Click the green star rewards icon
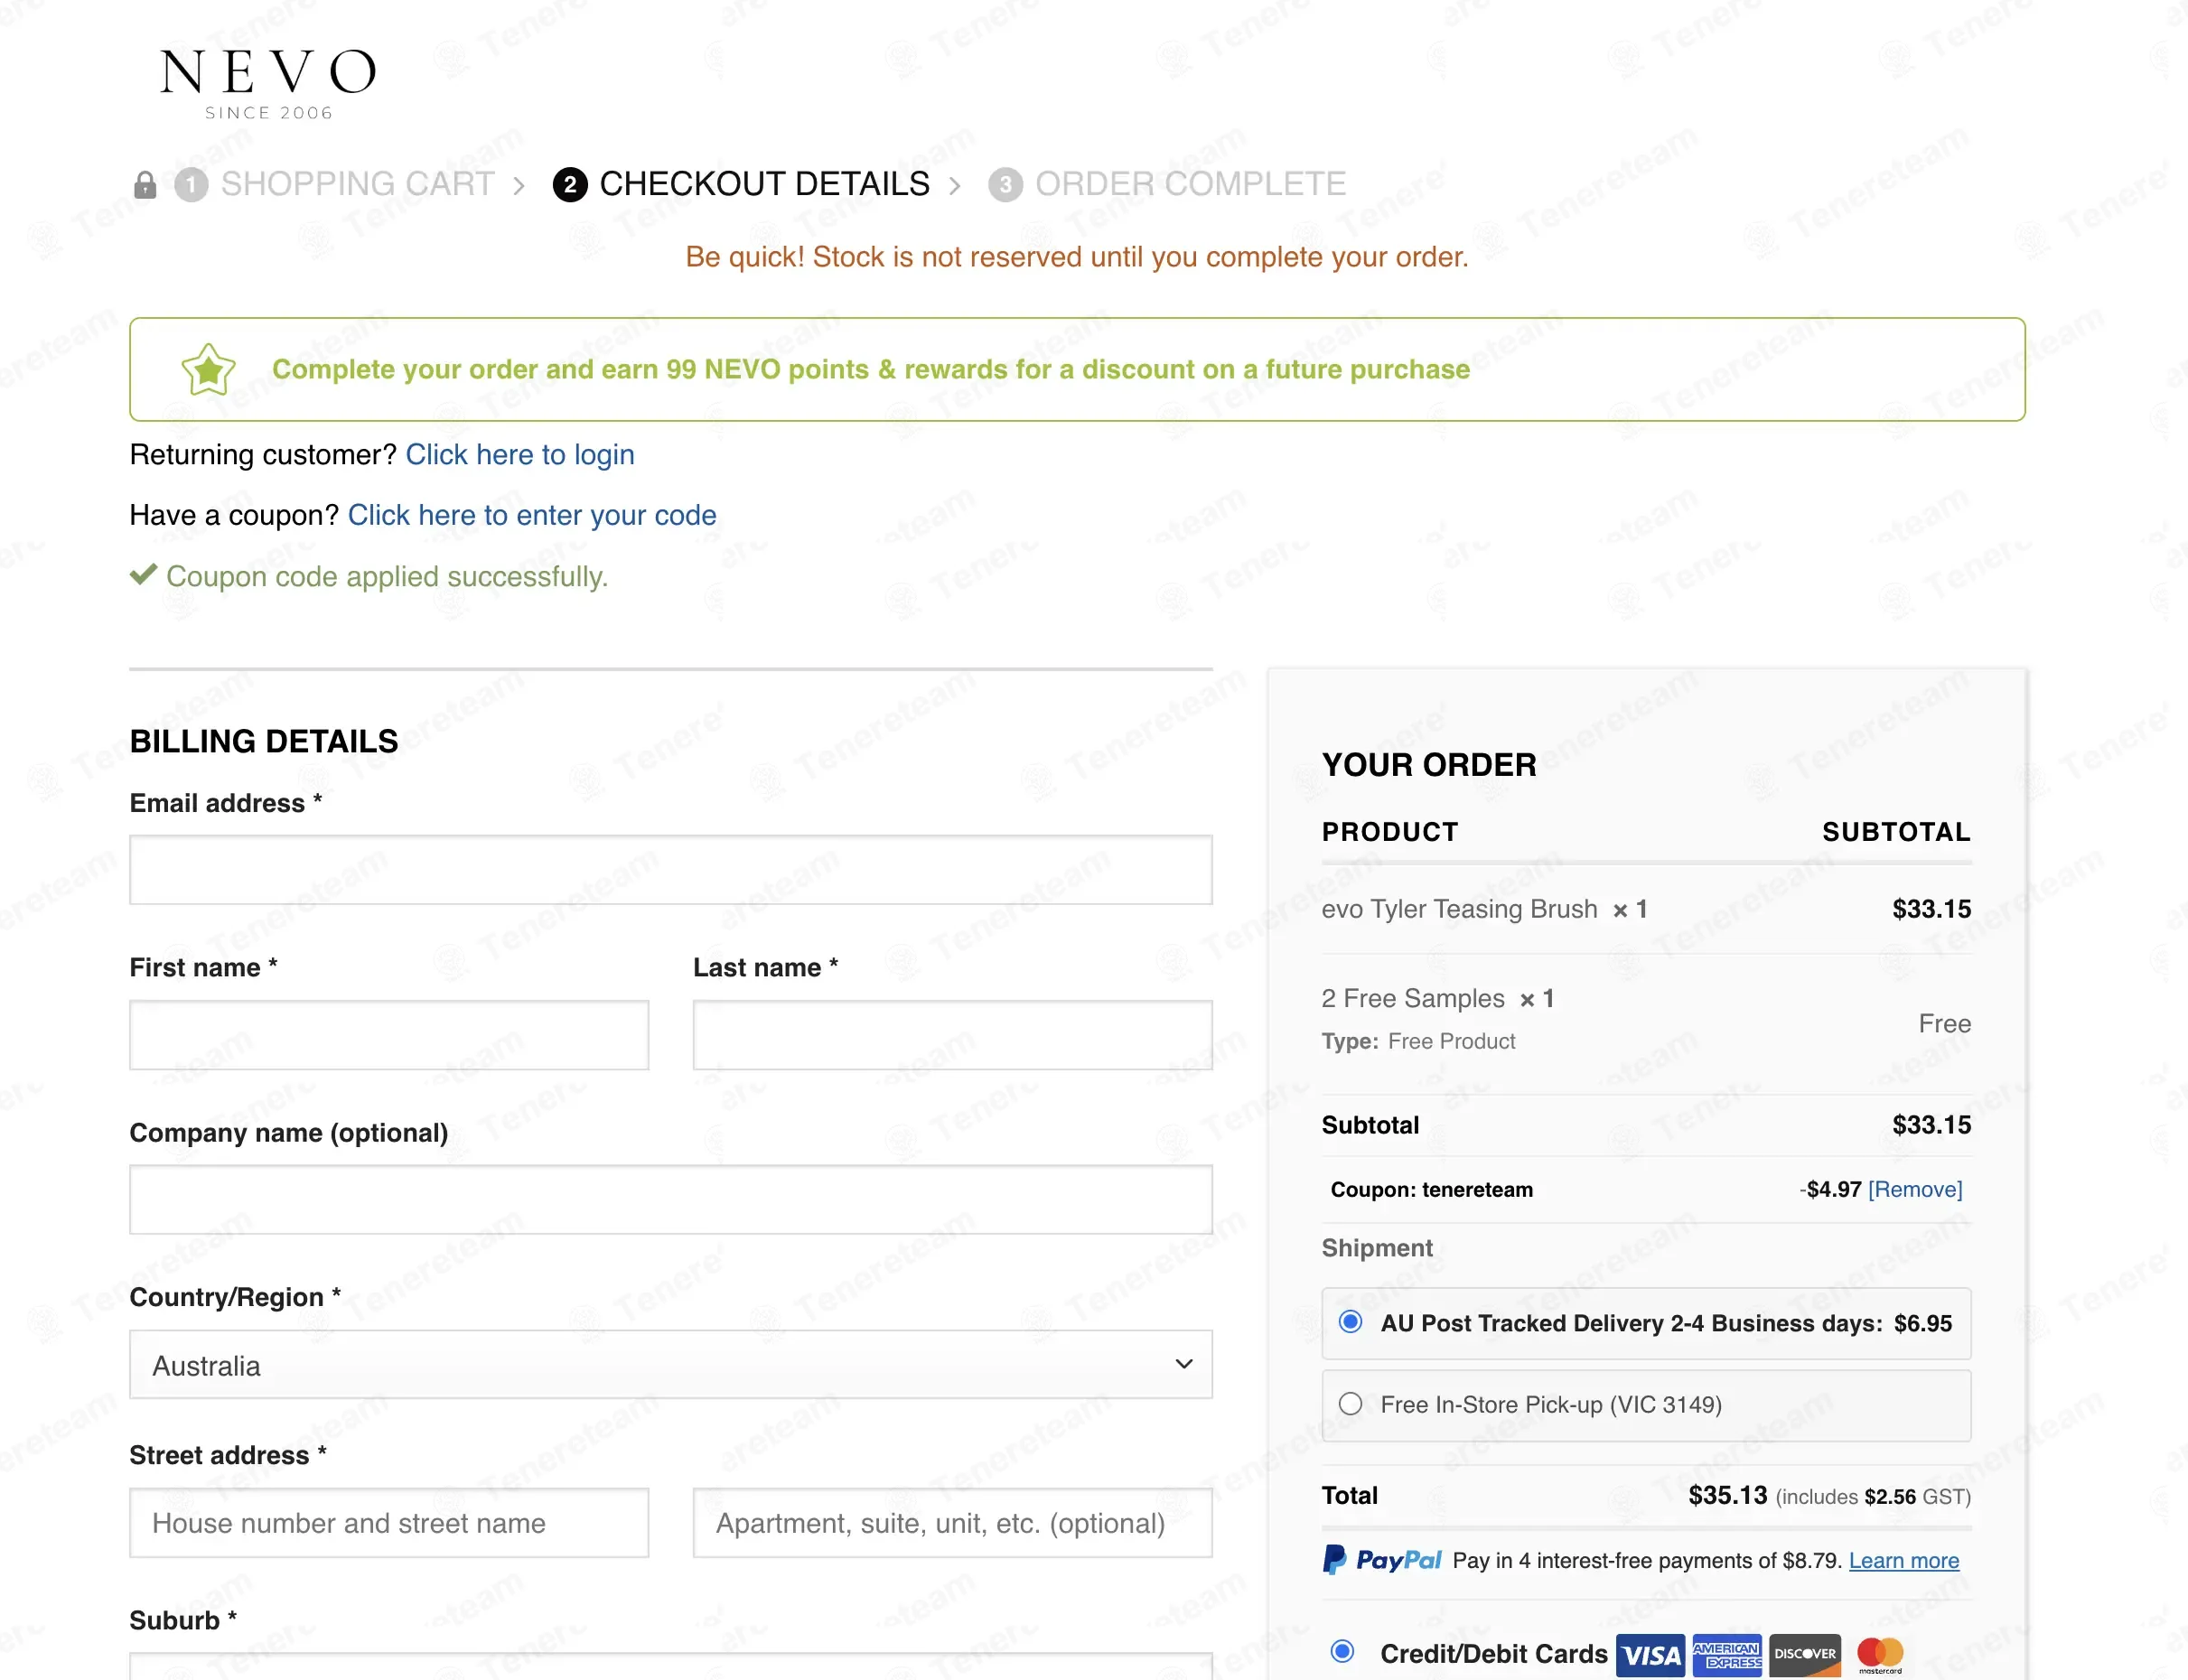2188x1680 pixels. pos(208,369)
